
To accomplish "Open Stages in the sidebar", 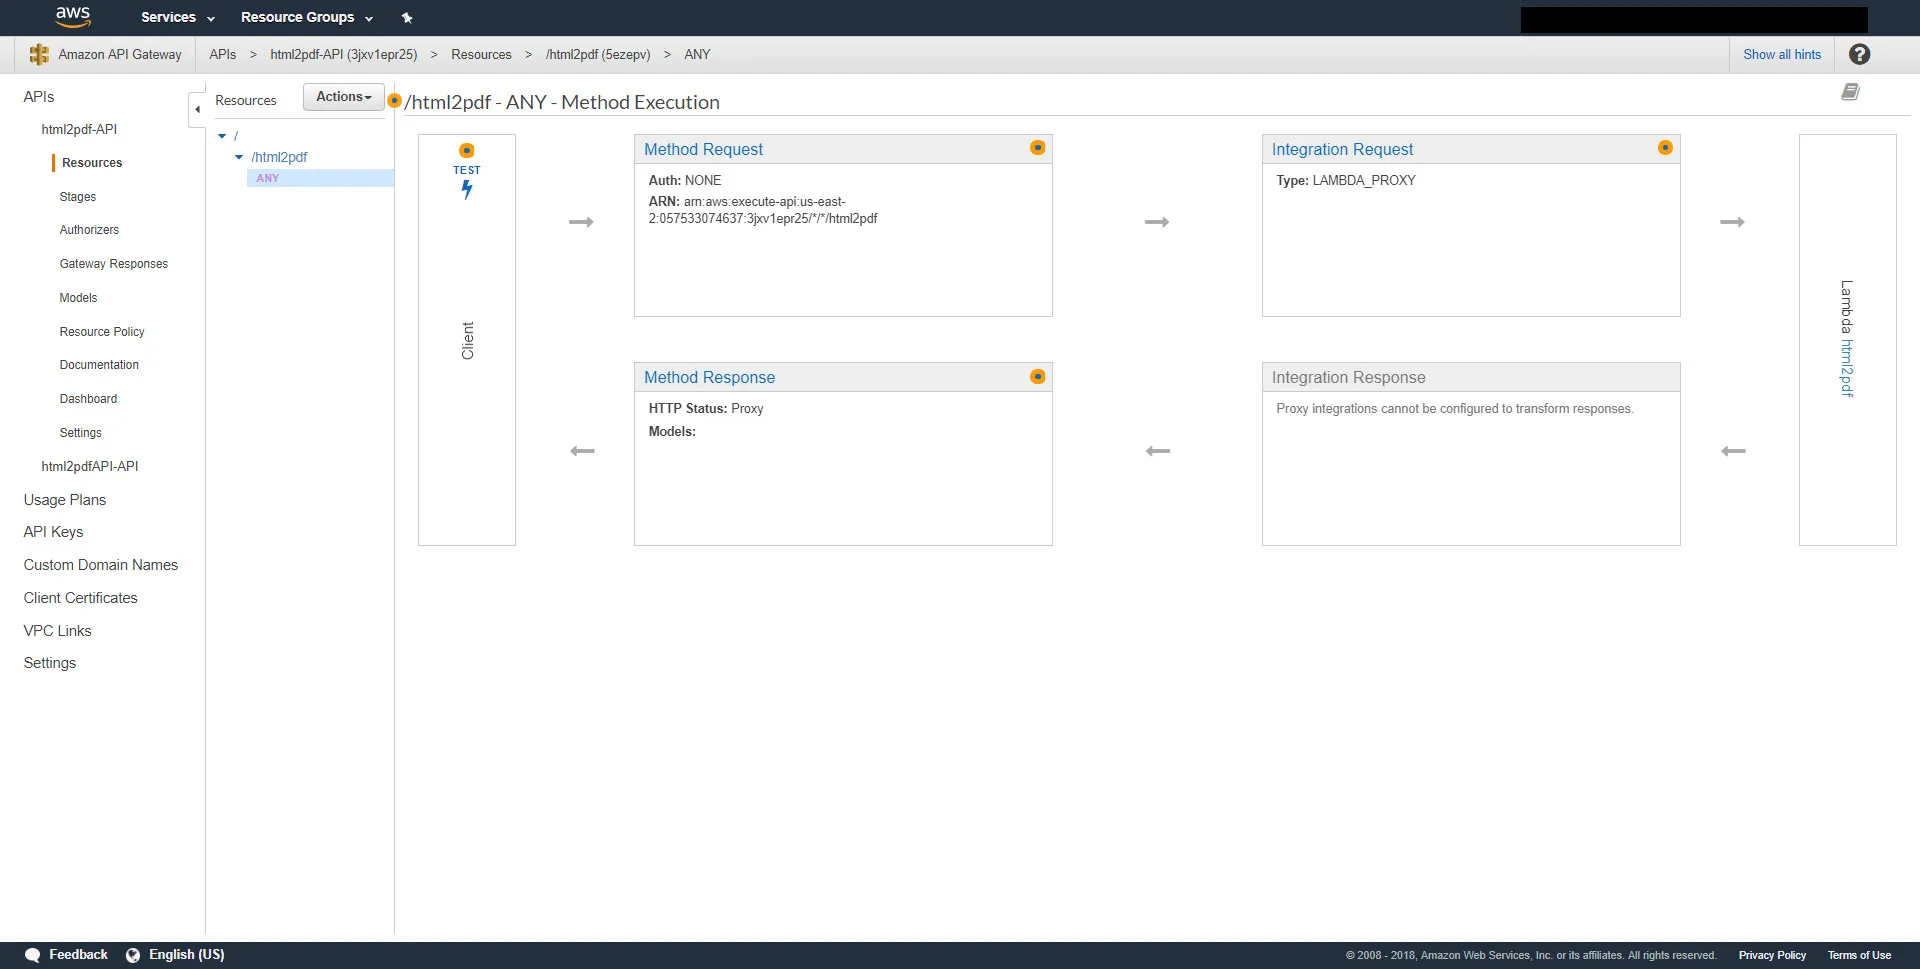I will click(78, 197).
